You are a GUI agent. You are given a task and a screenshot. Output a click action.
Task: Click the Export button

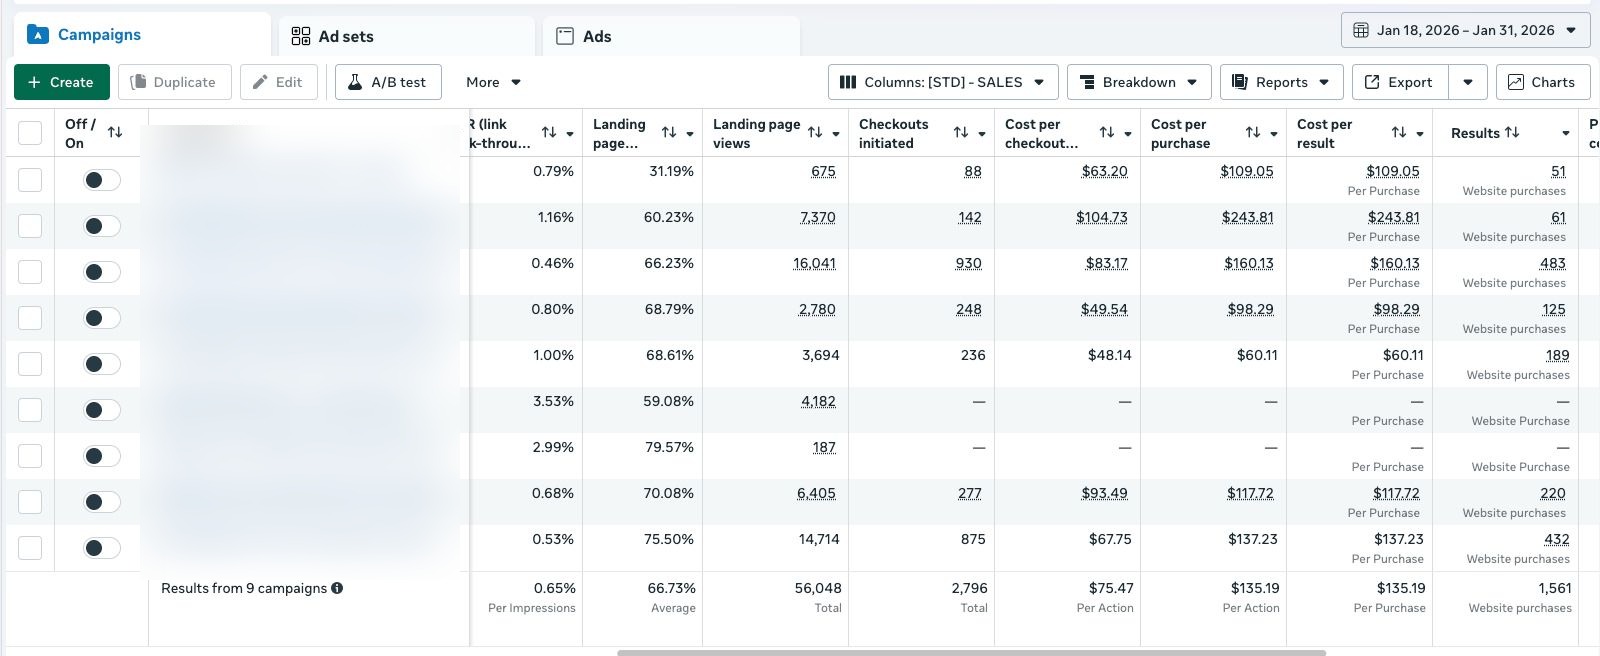coord(1400,82)
